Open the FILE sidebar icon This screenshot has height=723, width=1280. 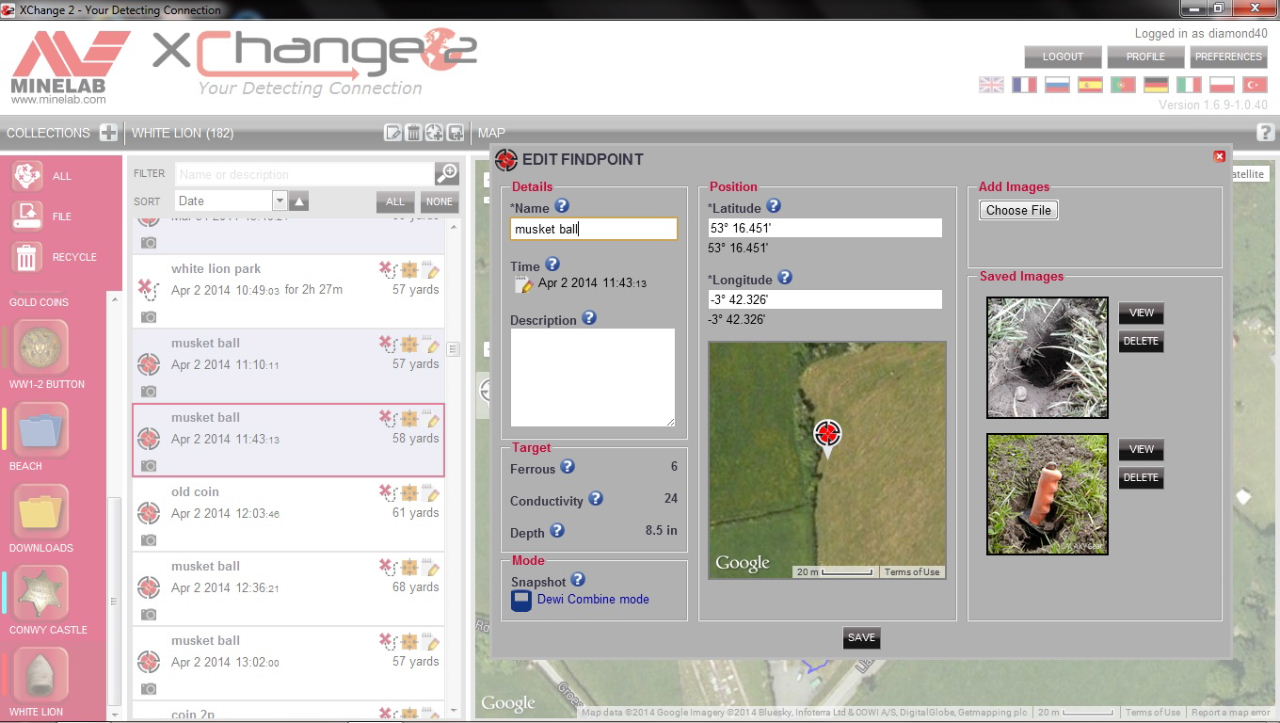coord(27,216)
